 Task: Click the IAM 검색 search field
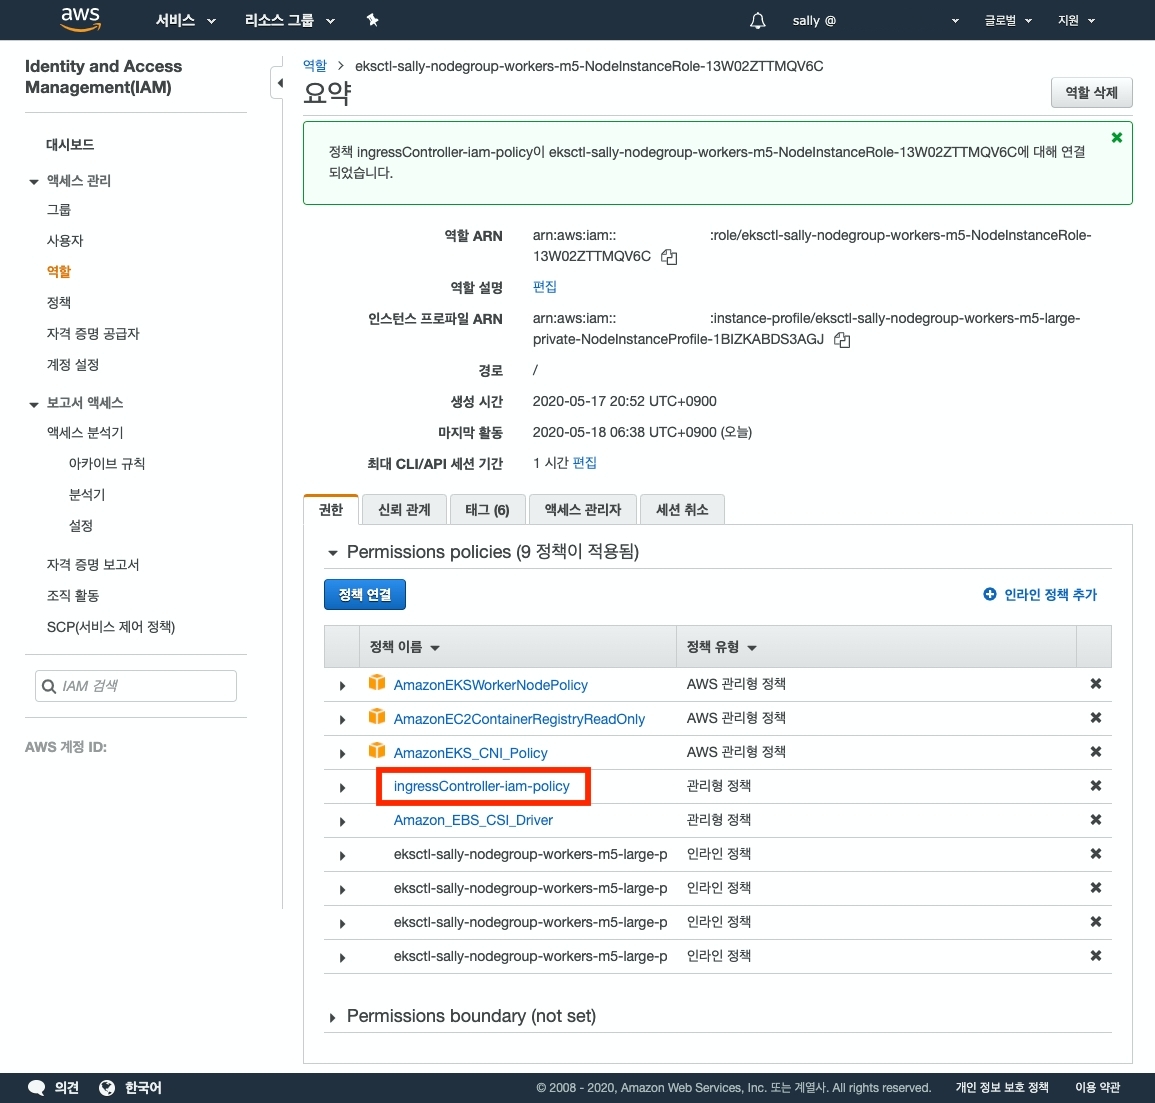coord(146,686)
